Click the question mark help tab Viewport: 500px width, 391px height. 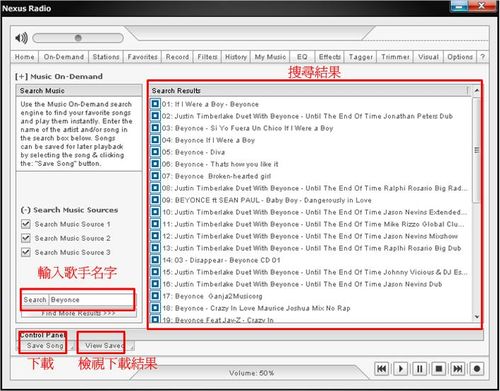coord(482,57)
